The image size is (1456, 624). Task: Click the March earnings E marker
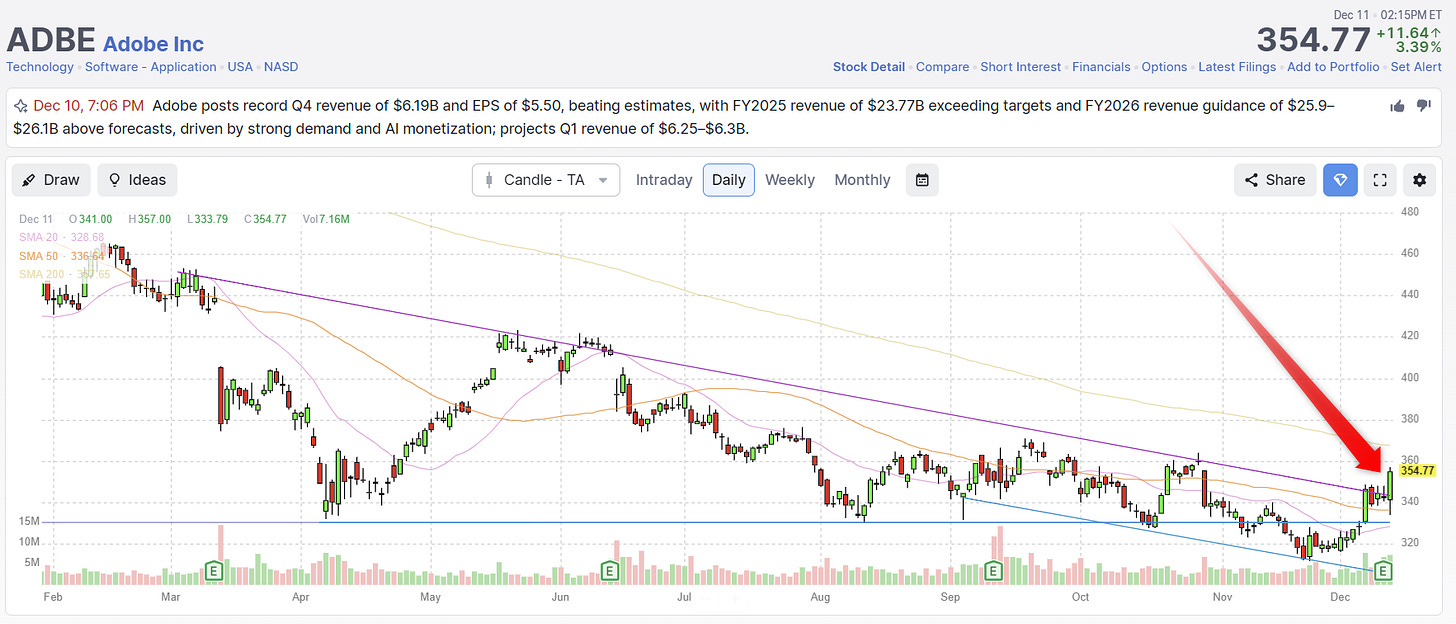pos(213,571)
